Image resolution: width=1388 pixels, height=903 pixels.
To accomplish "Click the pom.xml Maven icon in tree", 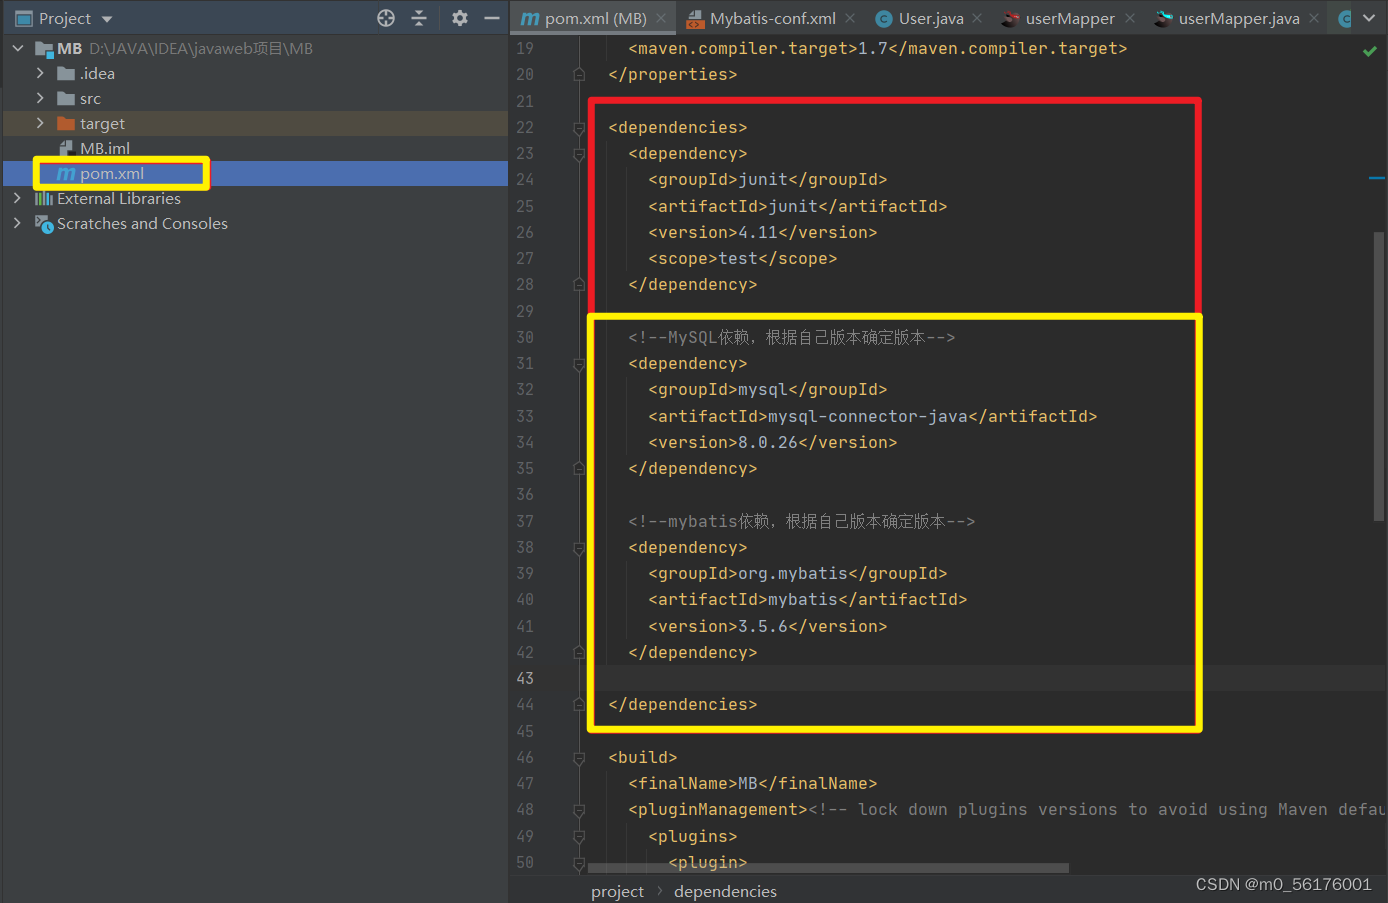I will pyautogui.click(x=66, y=172).
